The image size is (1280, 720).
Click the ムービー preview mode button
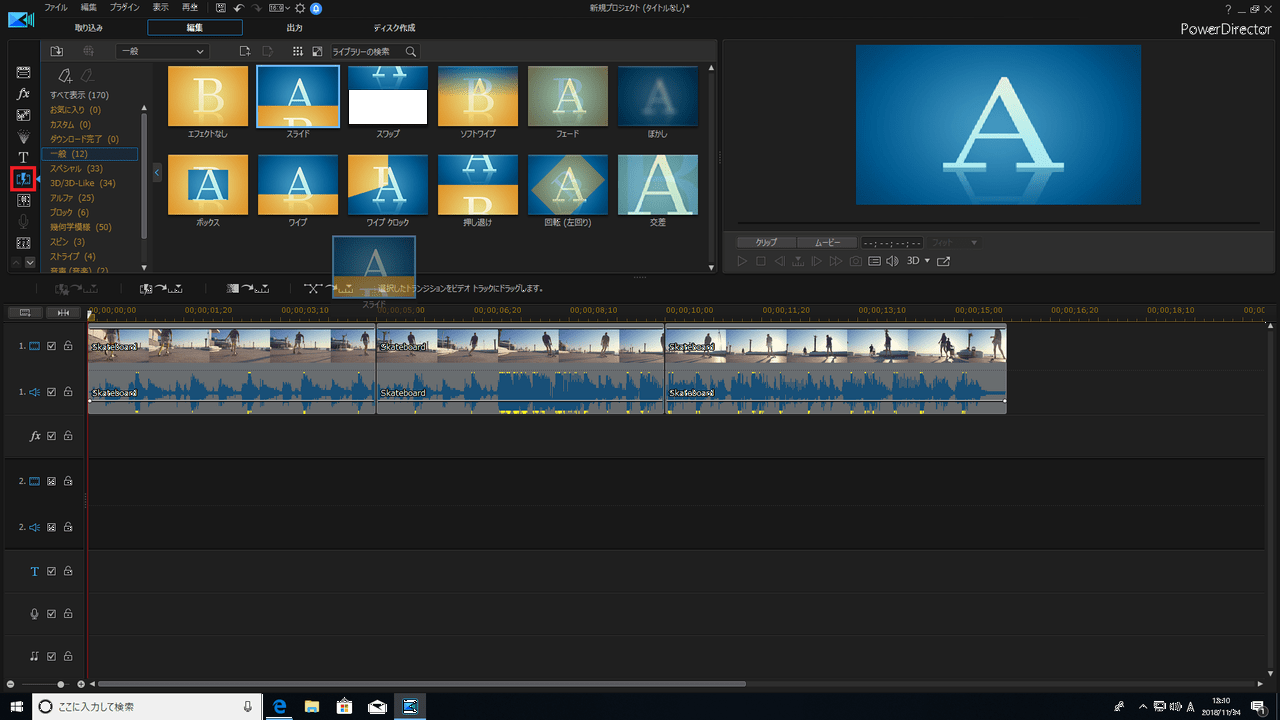pos(826,243)
